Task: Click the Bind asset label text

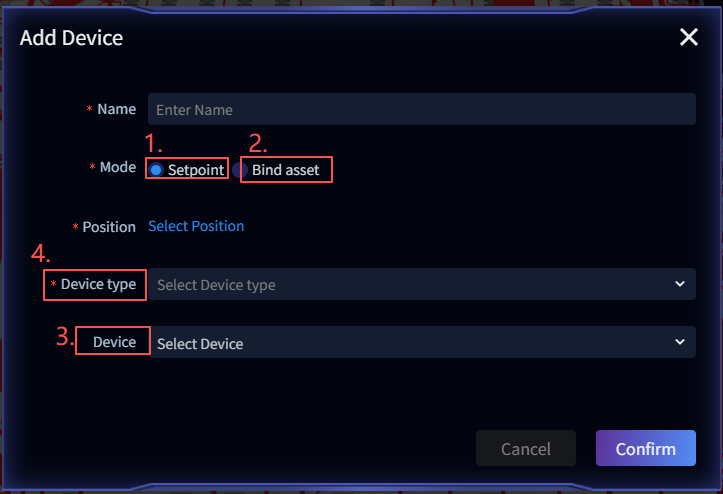Action: [286, 170]
